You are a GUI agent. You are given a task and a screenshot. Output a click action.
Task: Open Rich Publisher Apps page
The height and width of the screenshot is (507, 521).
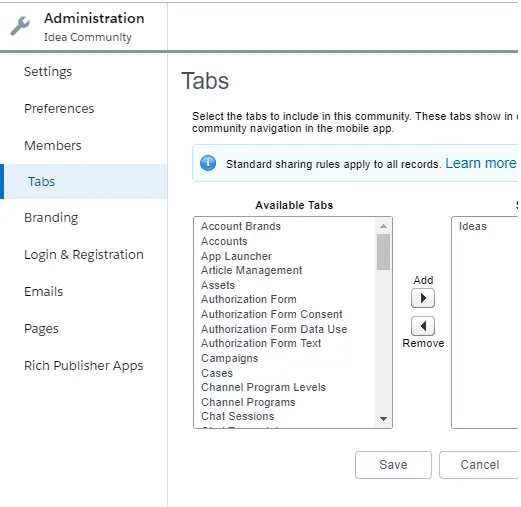84,366
